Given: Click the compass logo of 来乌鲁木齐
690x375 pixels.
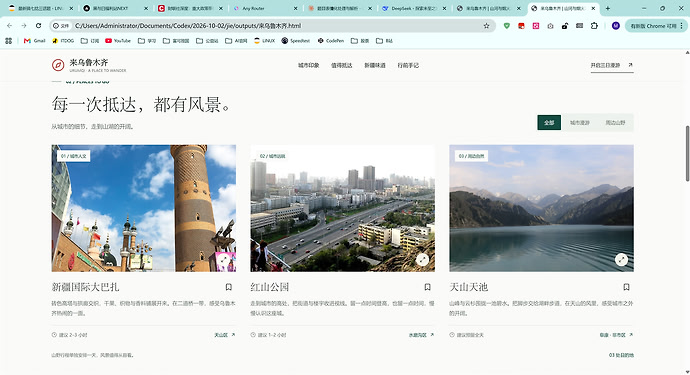Looking at the screenshot, I should point(58,65).
